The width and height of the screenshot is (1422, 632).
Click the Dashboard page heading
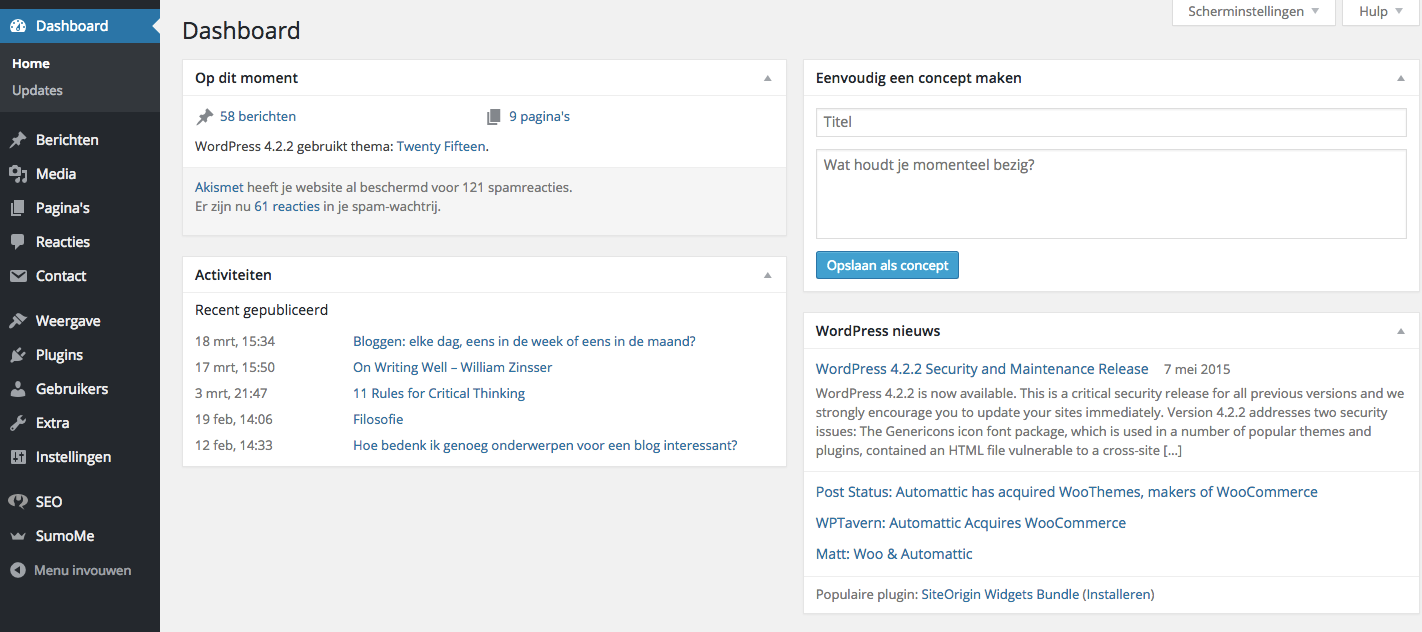point(241,31)
